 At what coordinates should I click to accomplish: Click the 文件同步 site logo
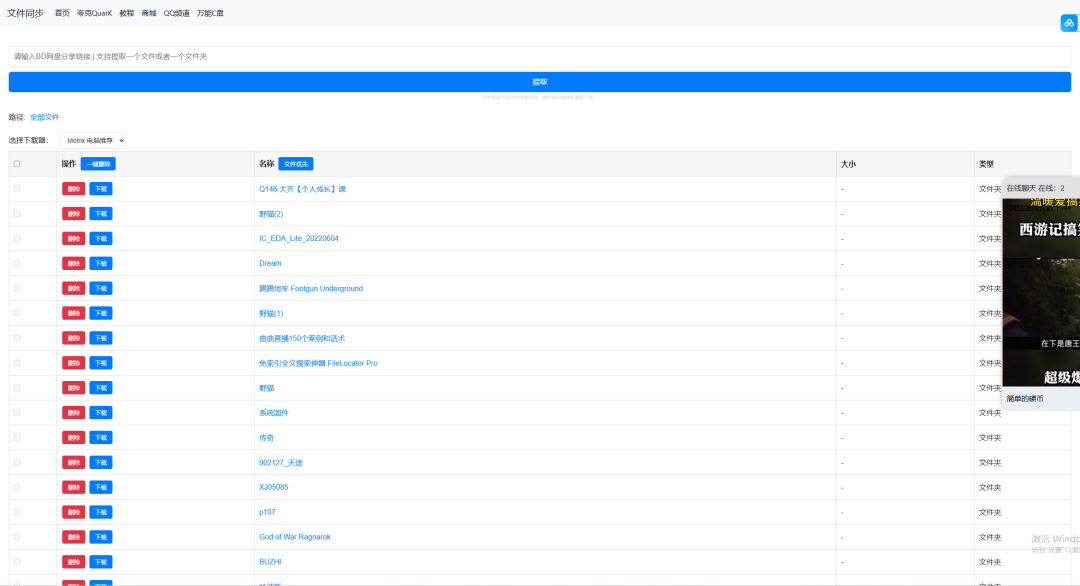click(x=25, y=13)
